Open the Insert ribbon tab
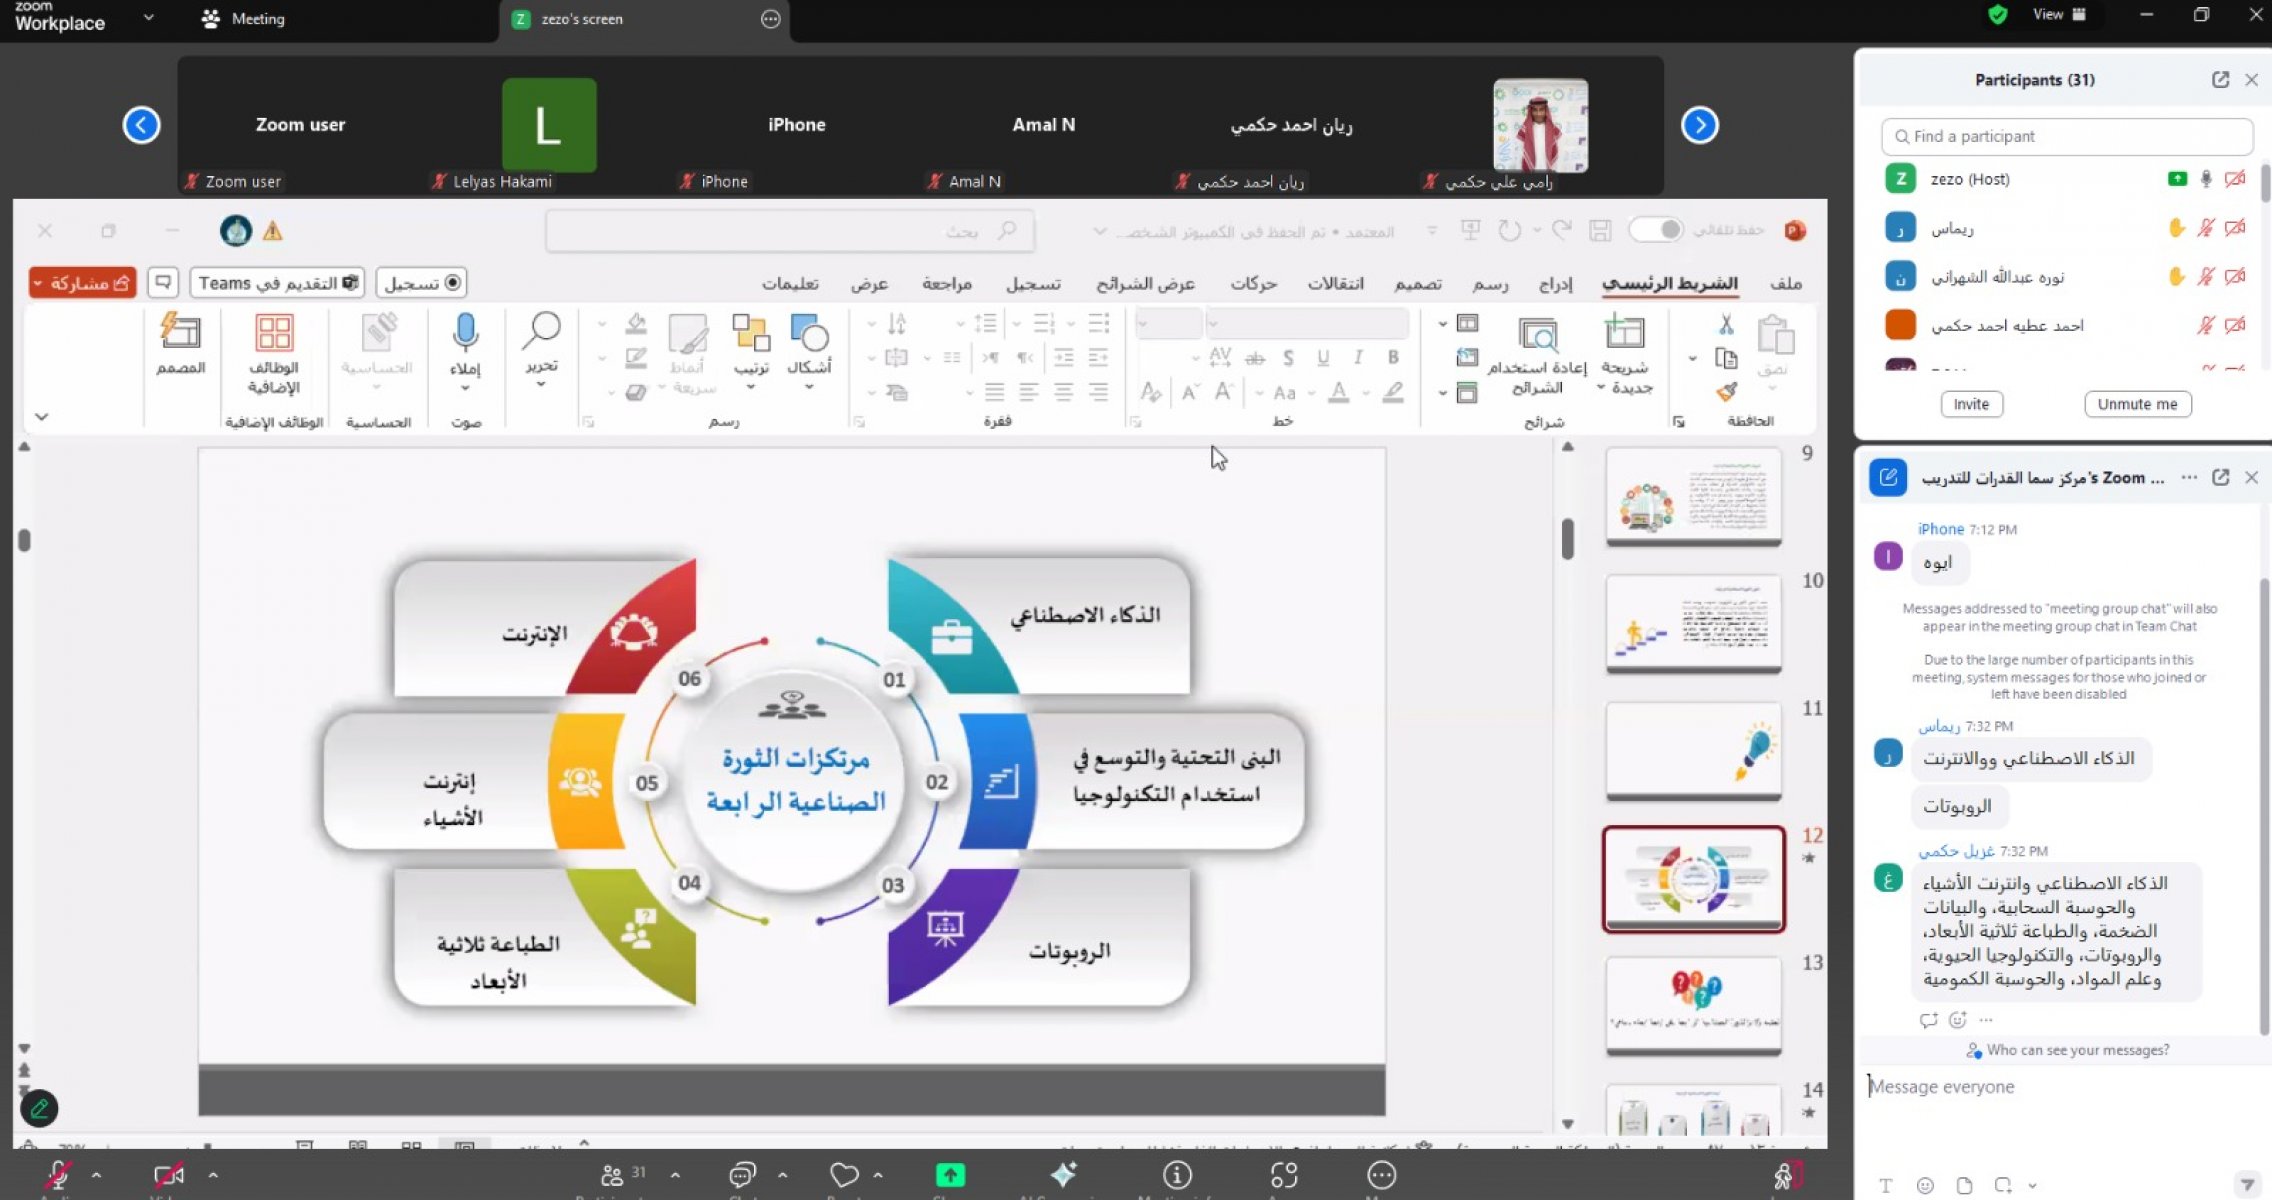The image size is (2272, 1200). (x=1555, y=284)
